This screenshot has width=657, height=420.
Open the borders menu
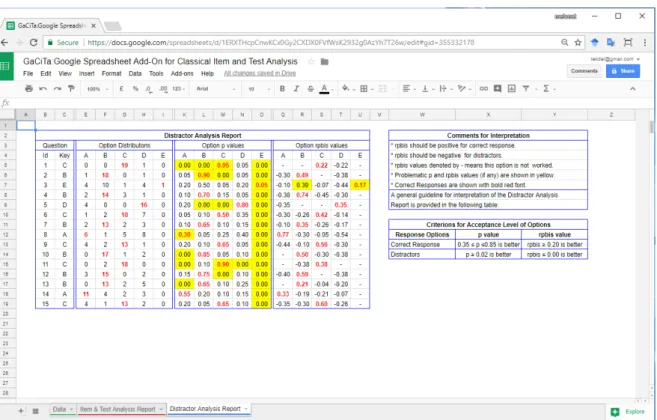click(x=364, y=88)
